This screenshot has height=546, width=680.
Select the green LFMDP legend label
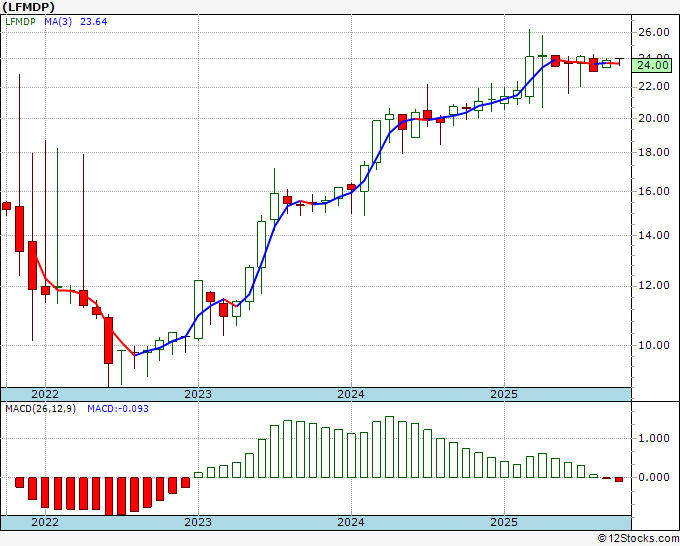point(20,22)
